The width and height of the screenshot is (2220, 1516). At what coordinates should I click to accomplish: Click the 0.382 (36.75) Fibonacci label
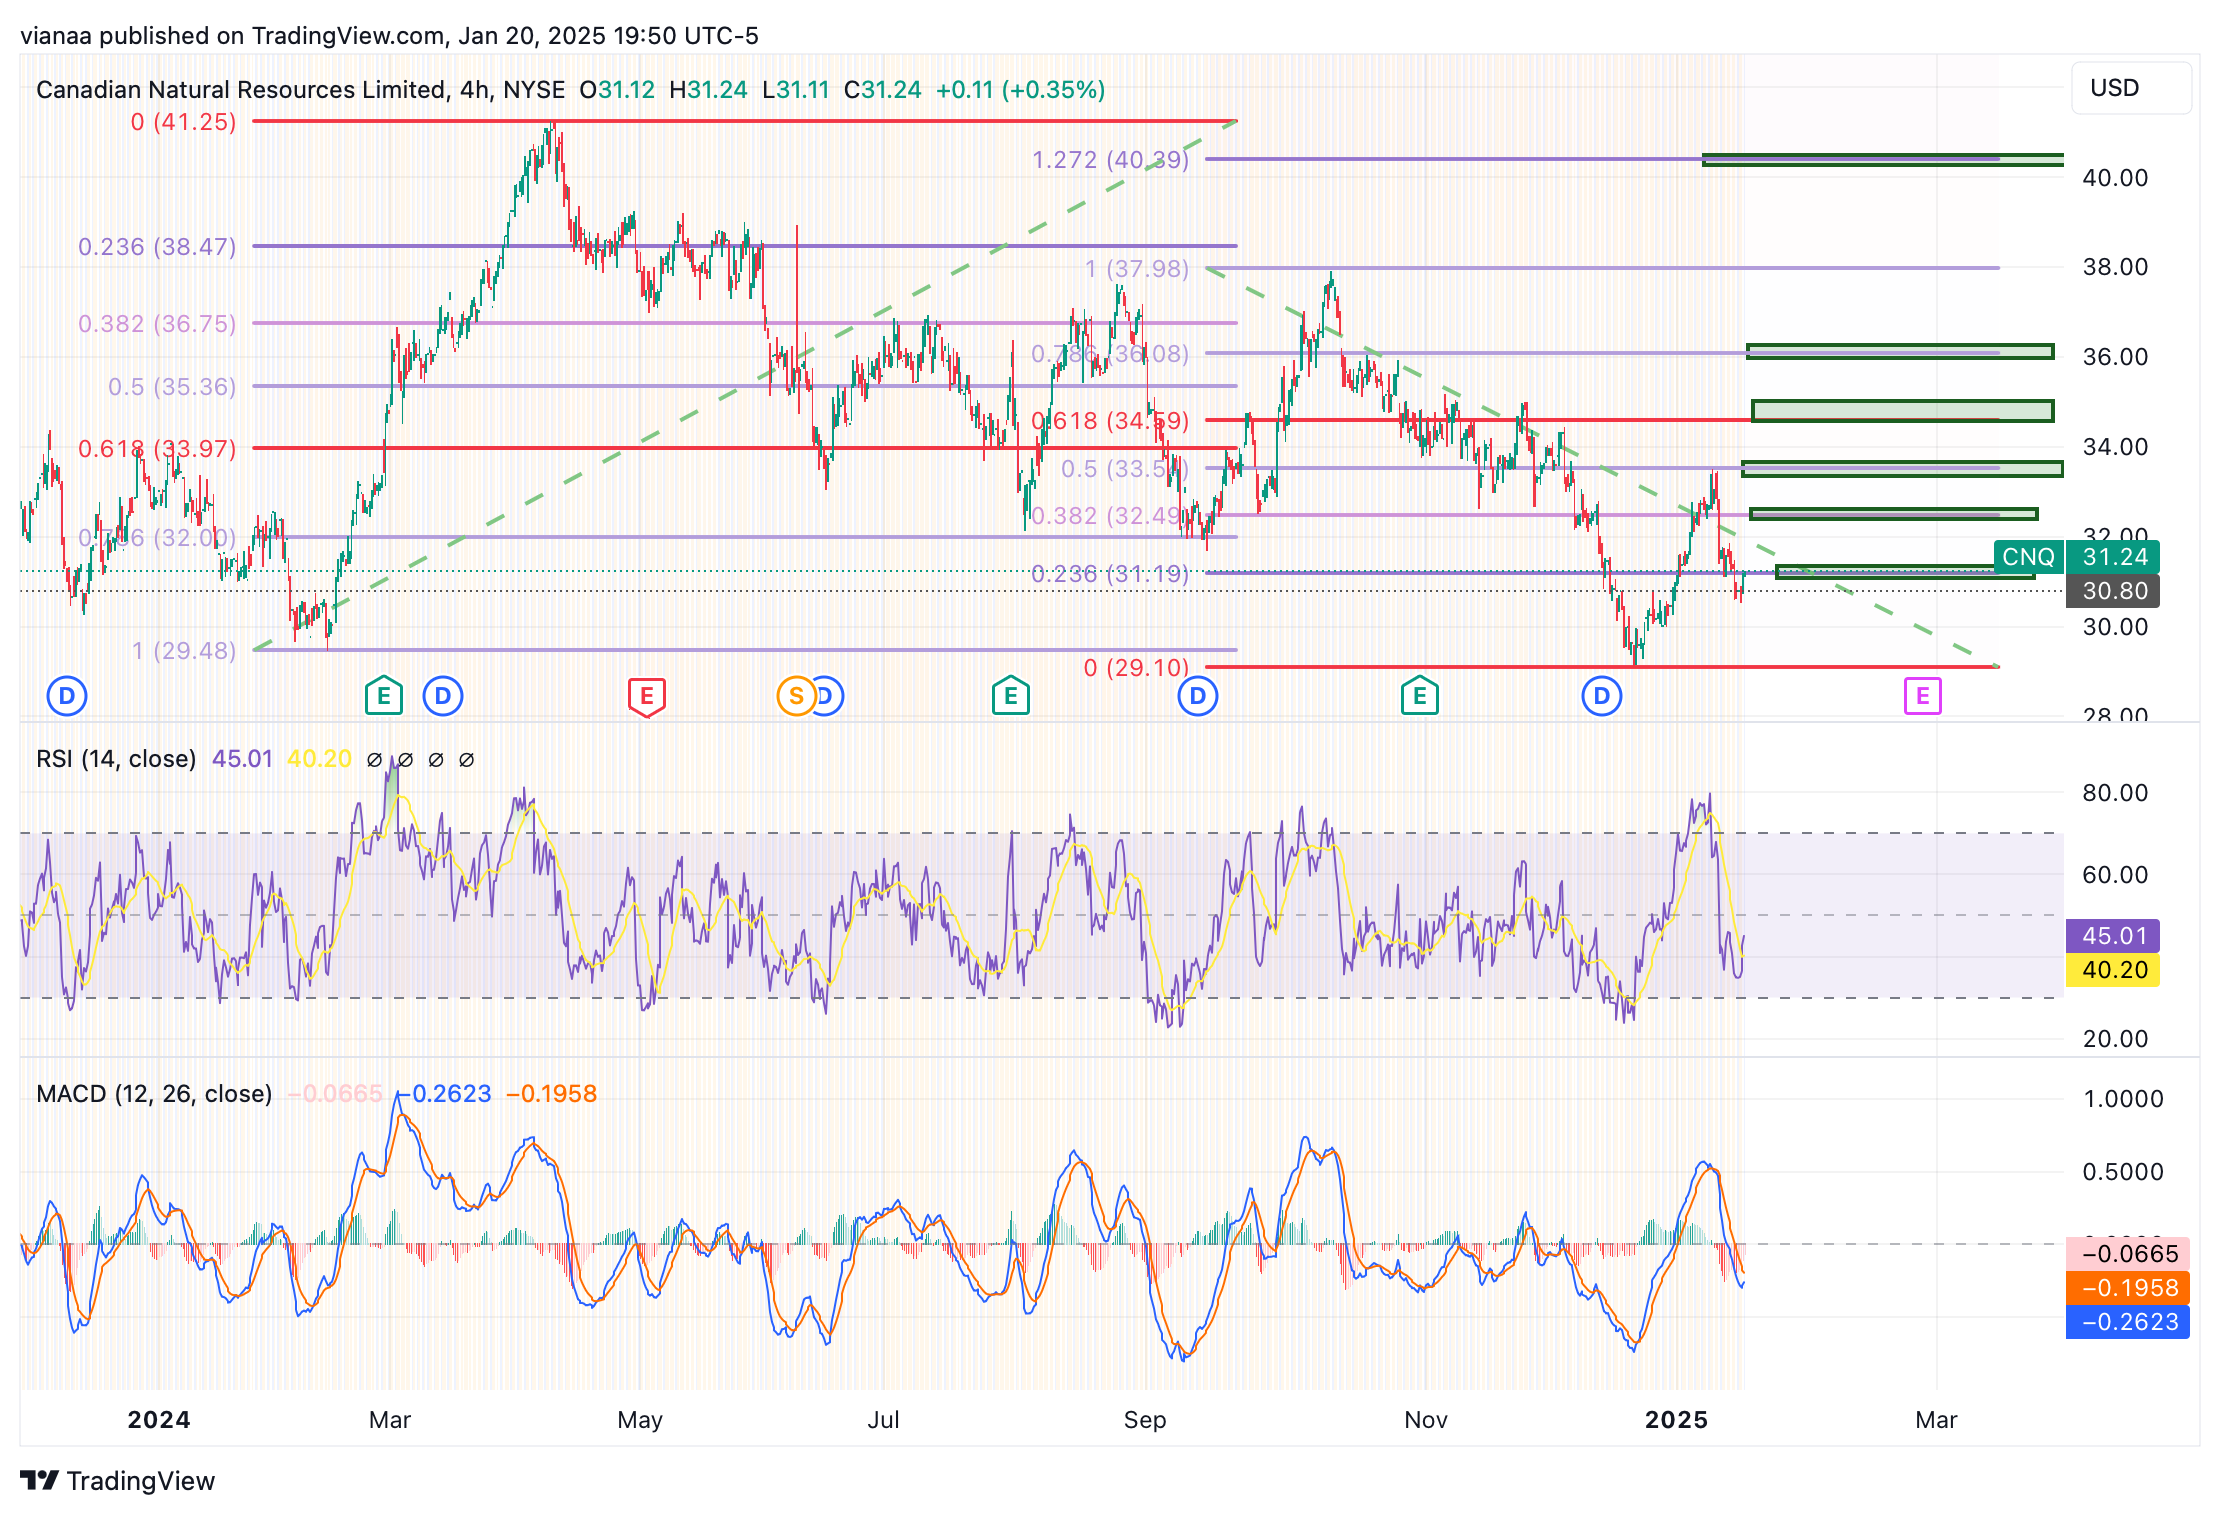pyautogui.click(x=157, y=324)
